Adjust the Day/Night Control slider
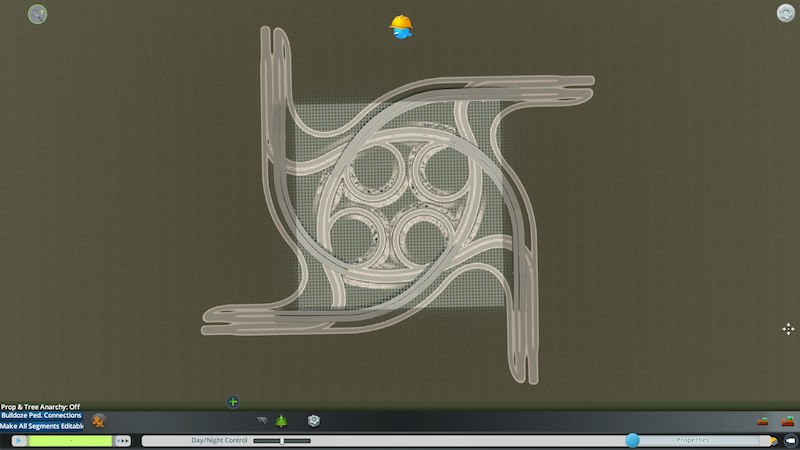Image resolution: width=800 pixels, height=450 pixels. pos(282,440)
